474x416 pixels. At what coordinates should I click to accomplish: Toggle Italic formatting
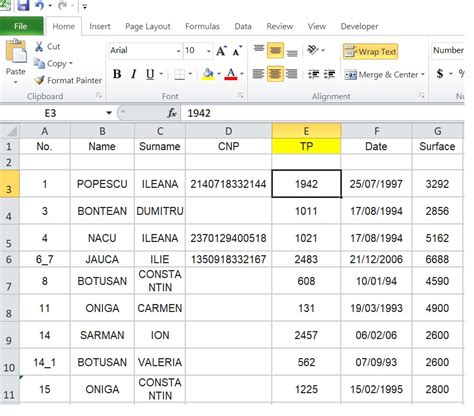[134, 74]
